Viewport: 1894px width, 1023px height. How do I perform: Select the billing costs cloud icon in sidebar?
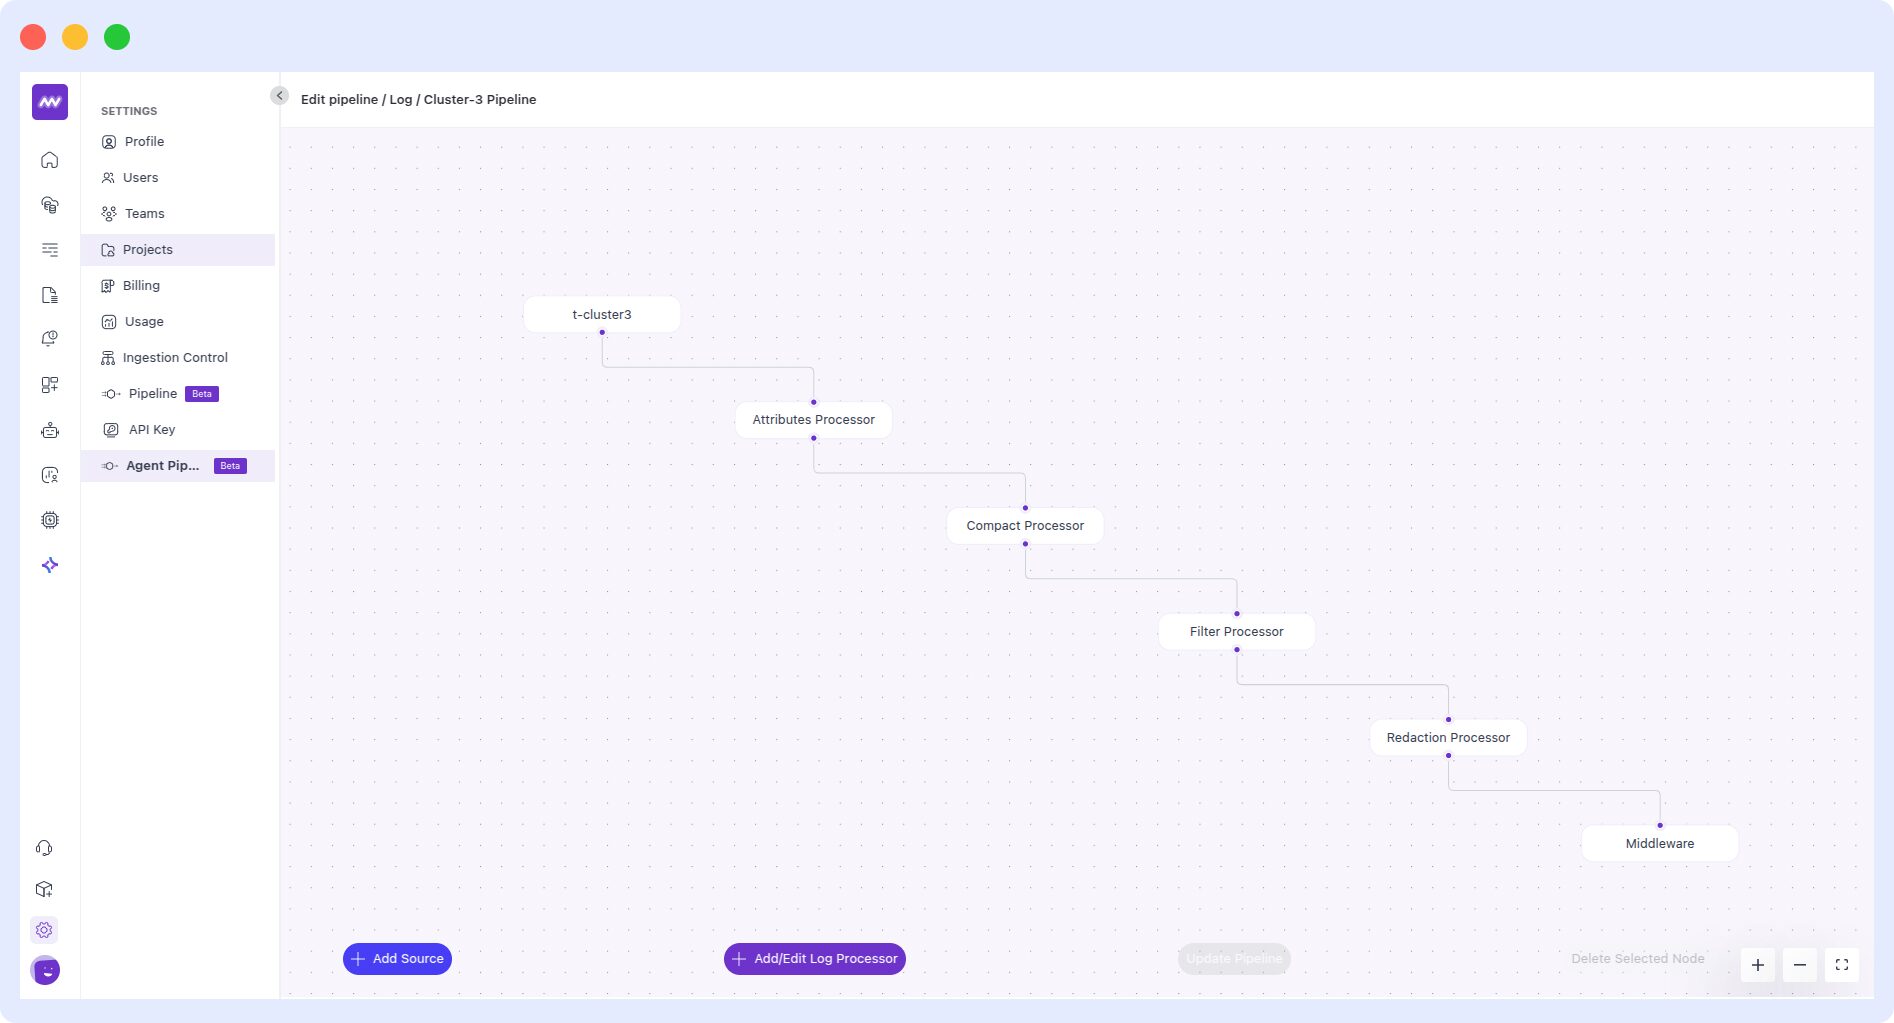pyautogui.click(x=48, y=204)
